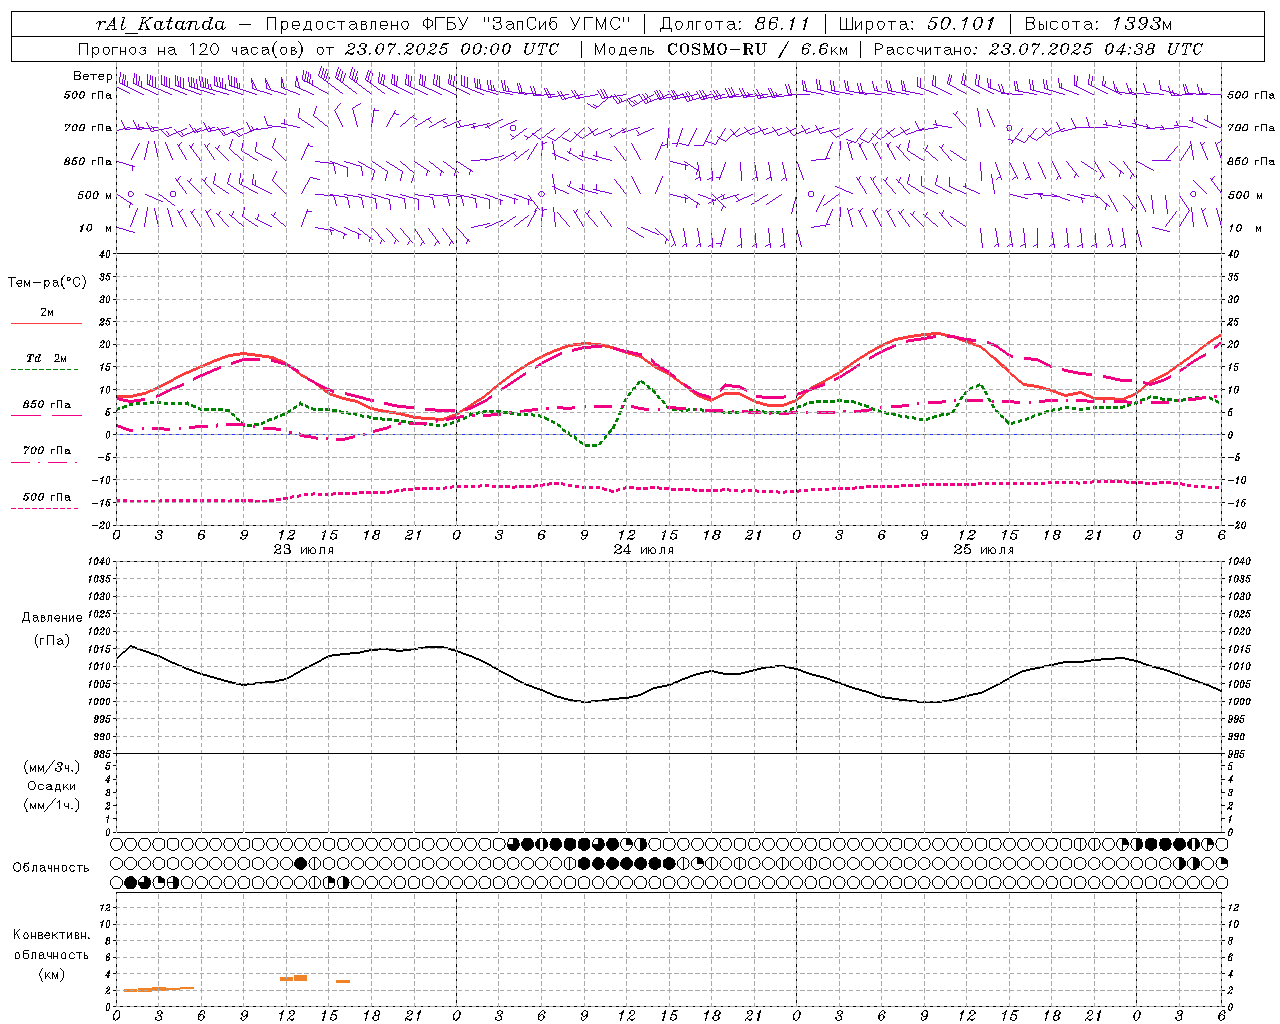Select the model label COSMO-RU / 6.6км
The height and width of the screenshot is (1024, 1280).
[758, 49]
